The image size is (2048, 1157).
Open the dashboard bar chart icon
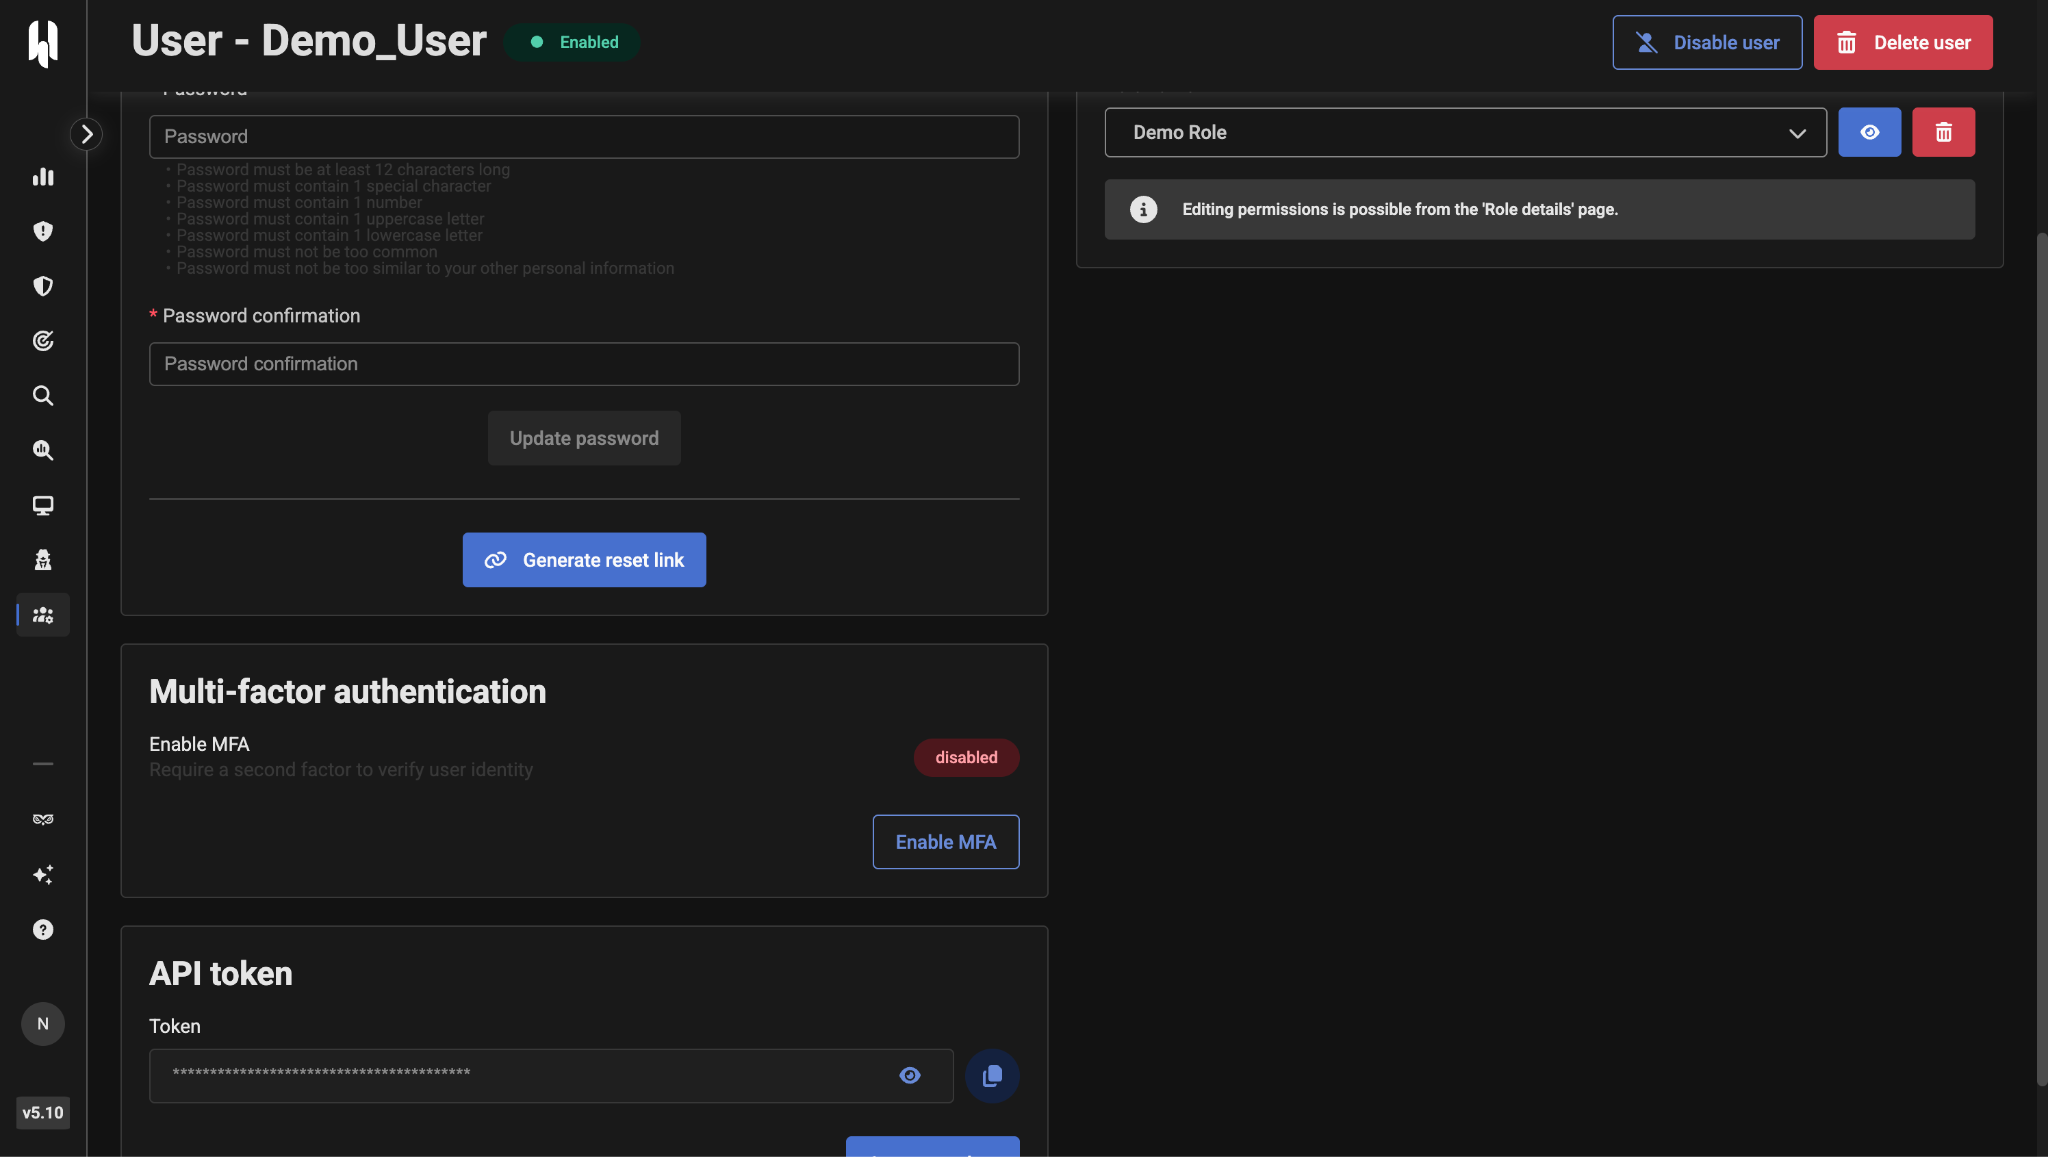click(x=43, y=177)
